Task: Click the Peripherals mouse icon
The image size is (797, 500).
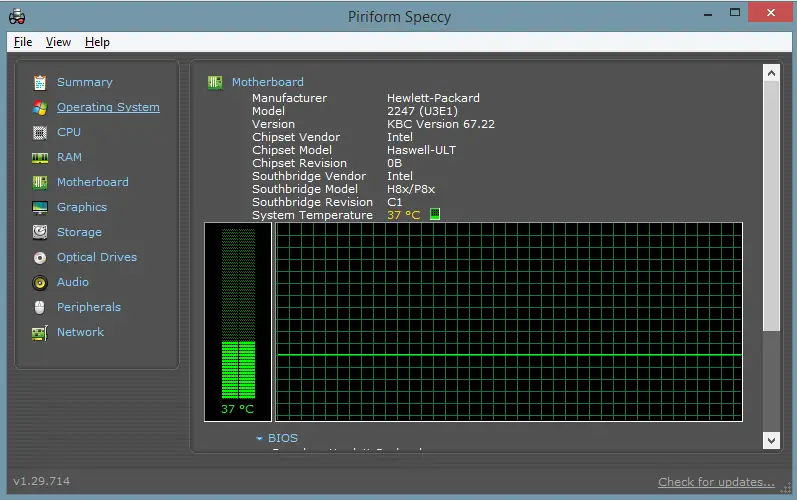Action: (x=40, y=307)
